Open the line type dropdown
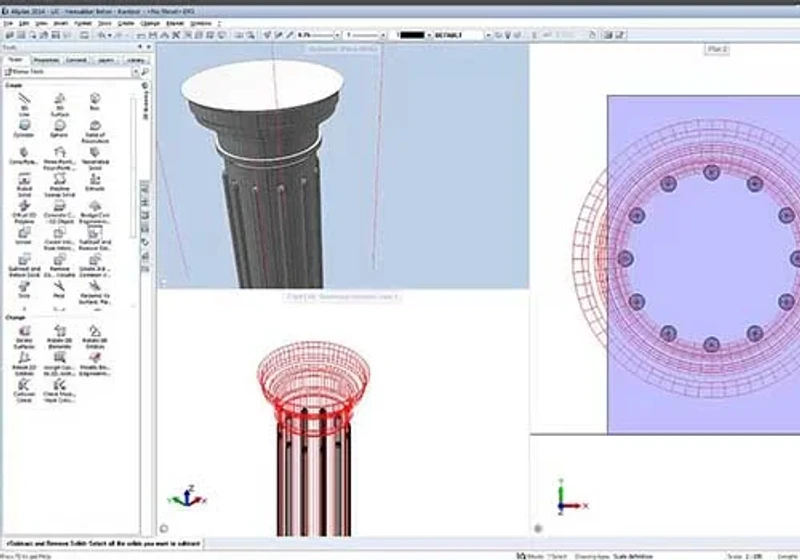Viewport: 800px width, 560px height. coord(383,35)
